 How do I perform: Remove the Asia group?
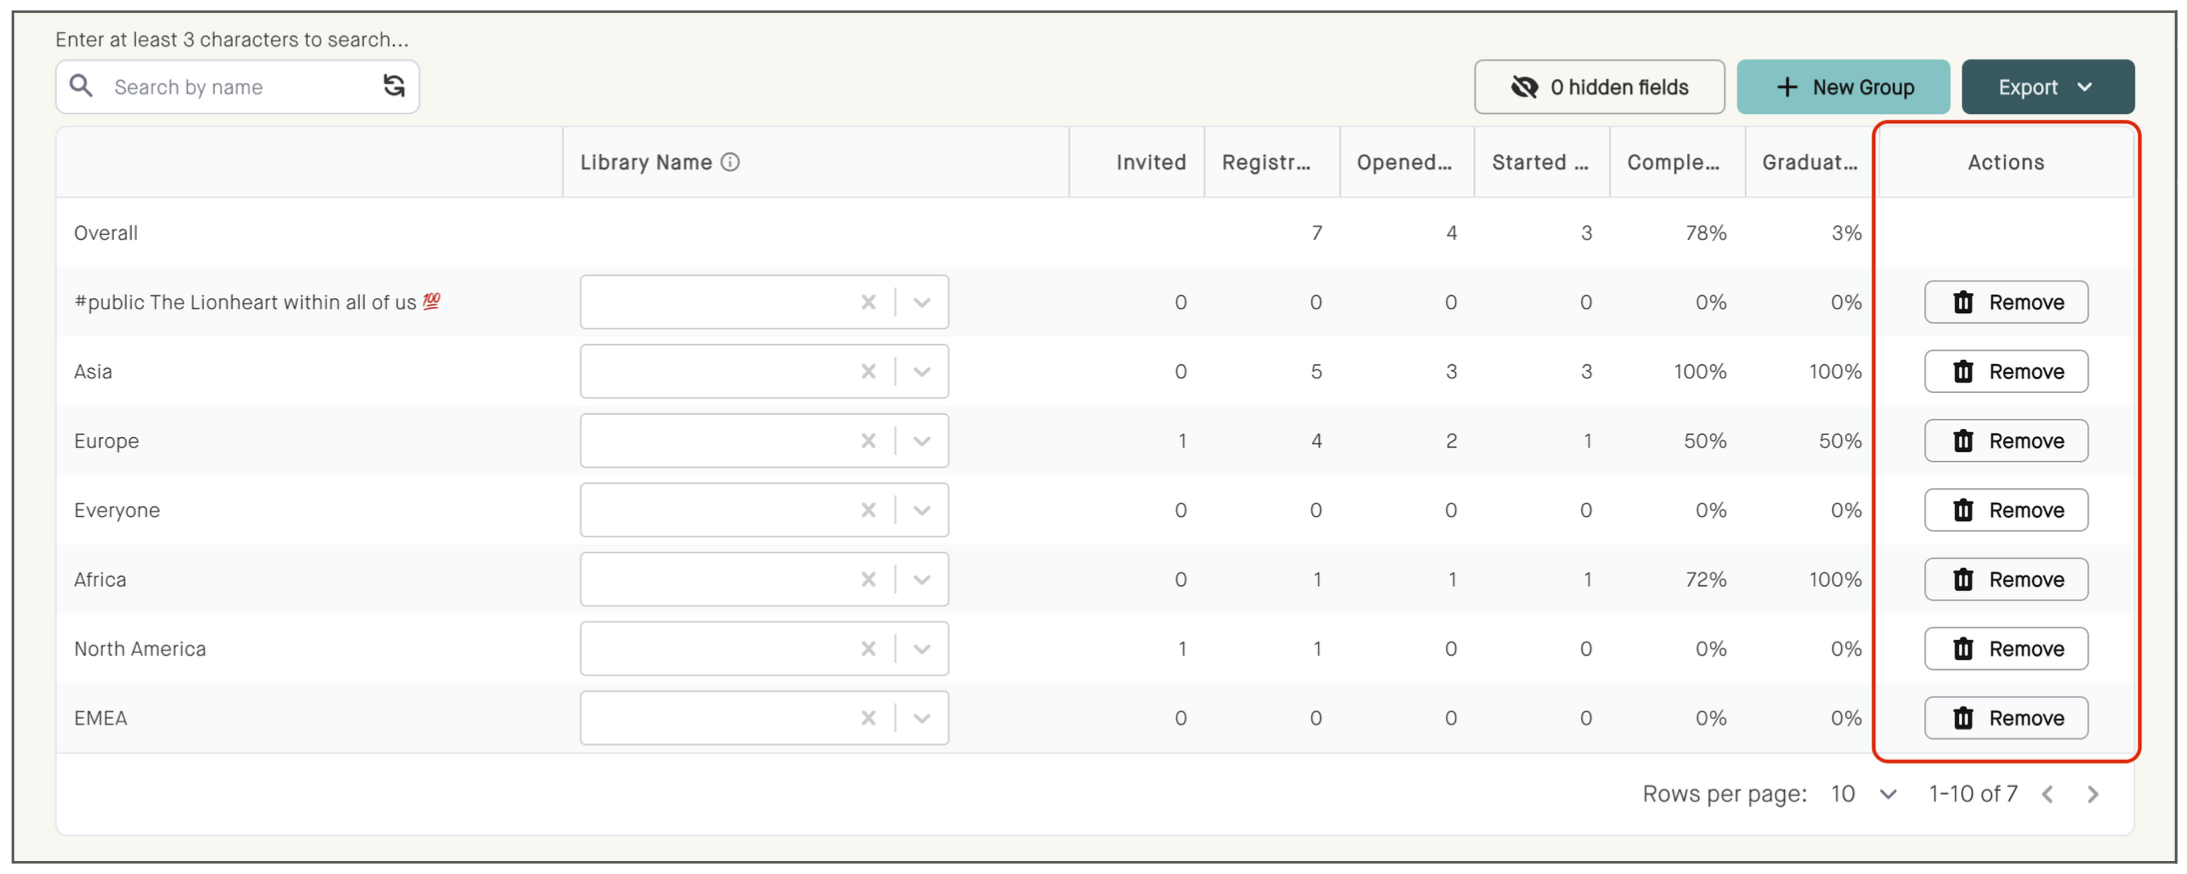(2005, 372)
